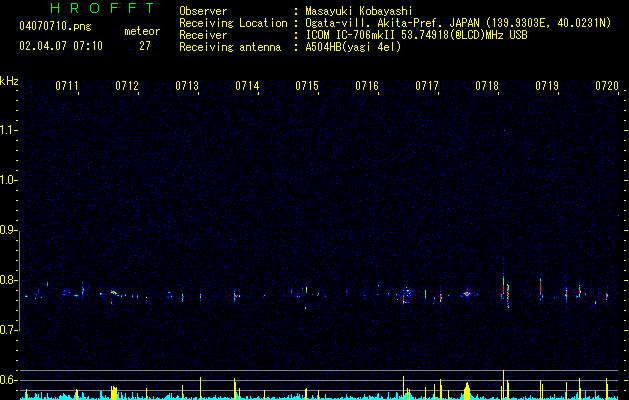This screenshot has height=400, width=629.
Task: Click the observer name Masayuki Kobayashi
Action: point(358,11)
